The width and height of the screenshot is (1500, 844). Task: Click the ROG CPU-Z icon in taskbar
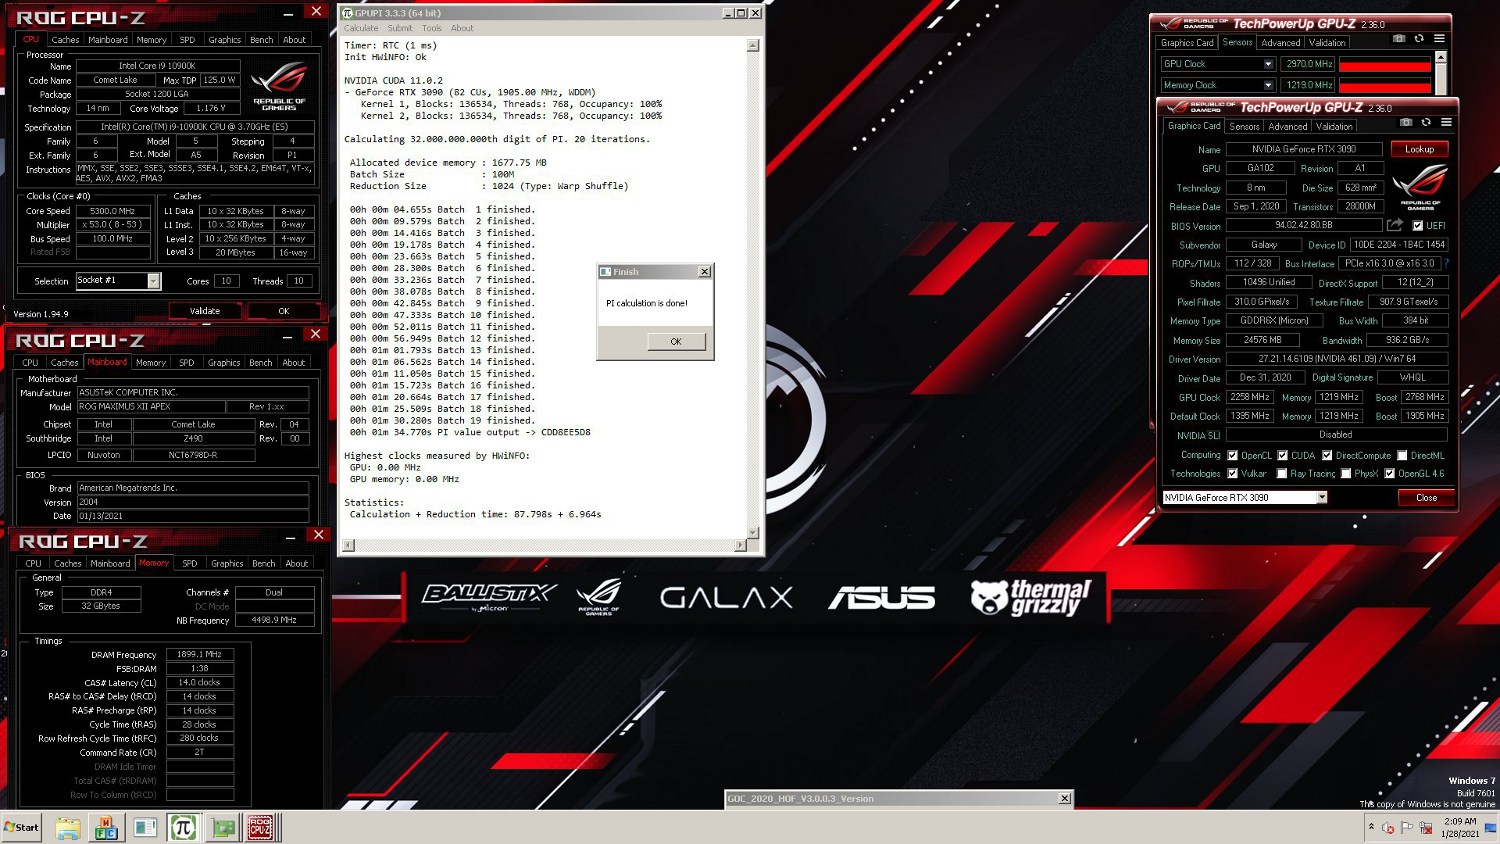pyautogui.click(x=260, y=828)
